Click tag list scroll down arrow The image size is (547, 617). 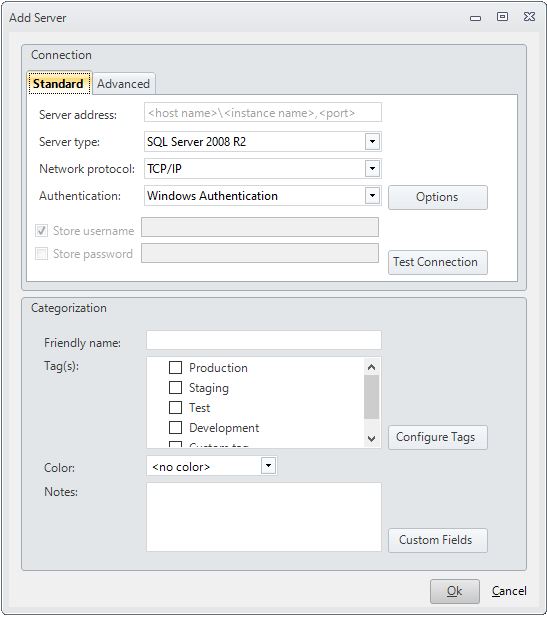[x=371, y=438]
